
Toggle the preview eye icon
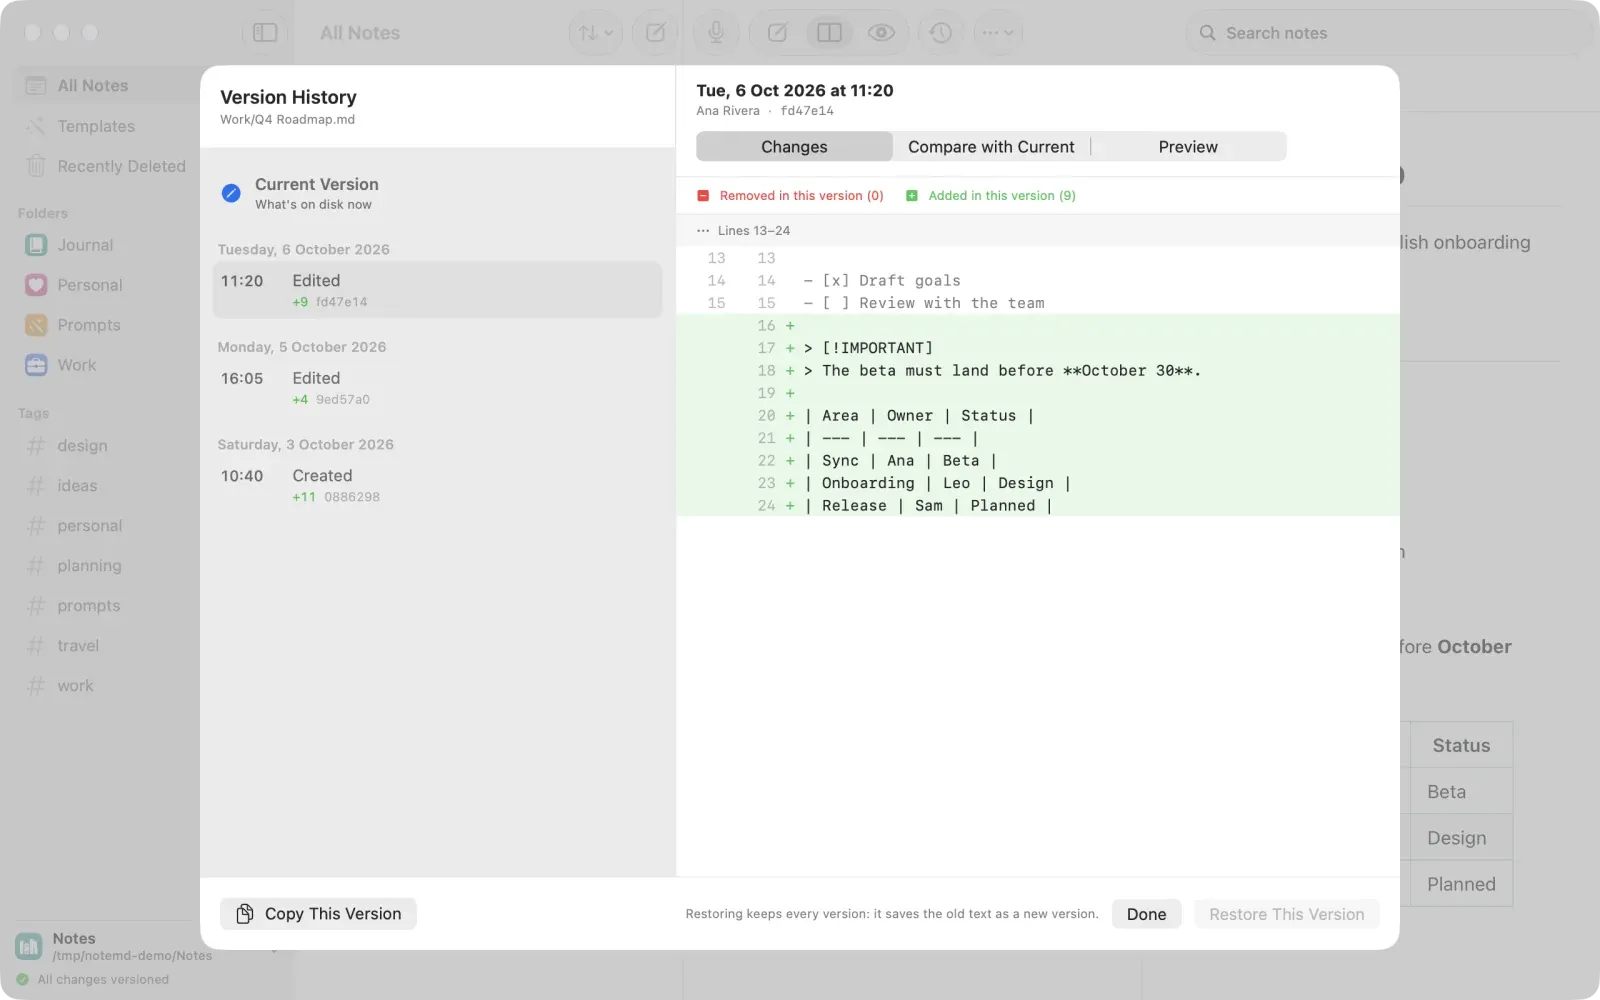coord(881,33)
